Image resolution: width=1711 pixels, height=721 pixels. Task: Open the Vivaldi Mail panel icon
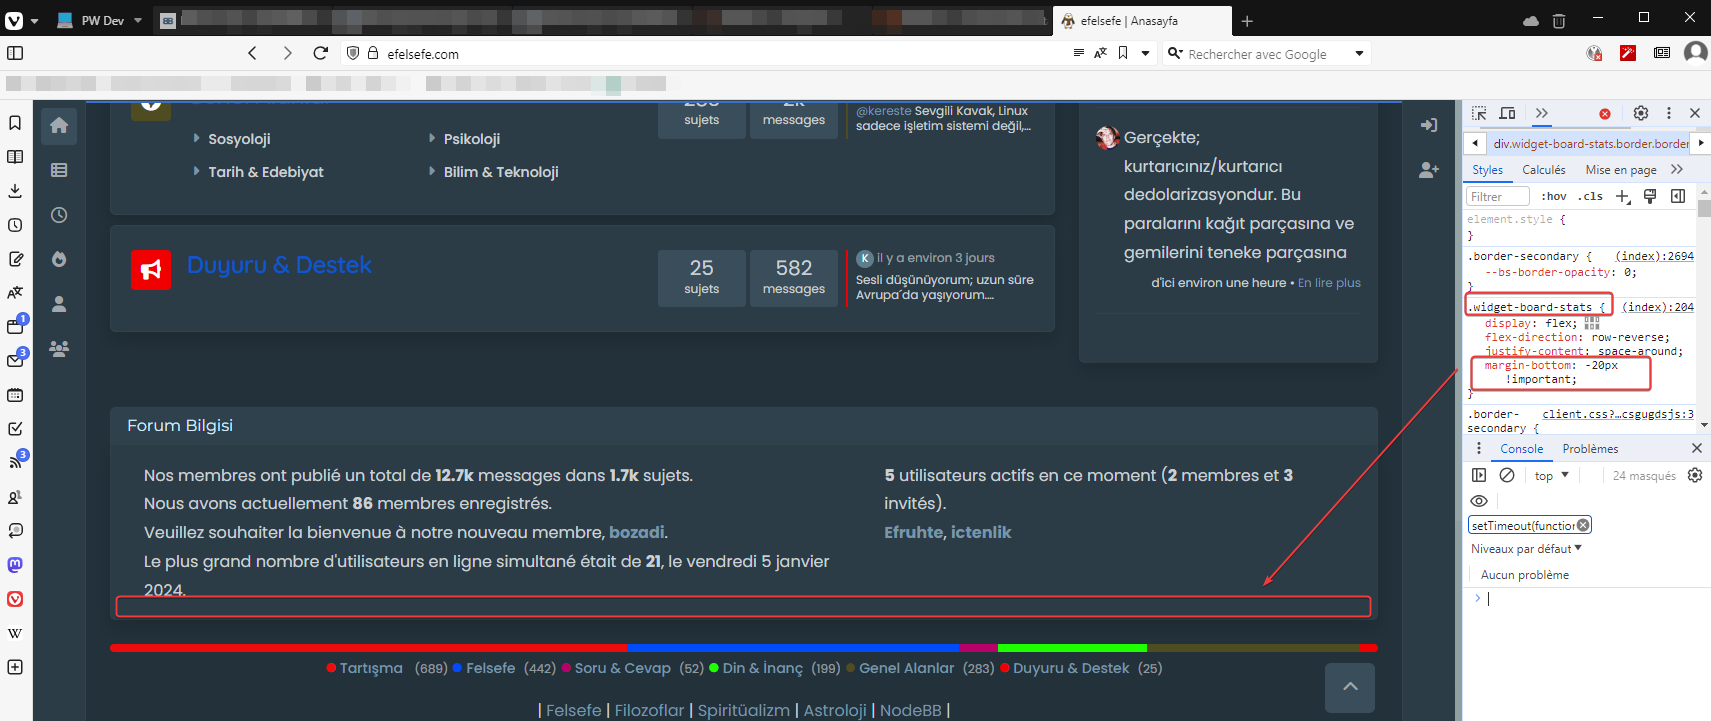tap(15, 360)
